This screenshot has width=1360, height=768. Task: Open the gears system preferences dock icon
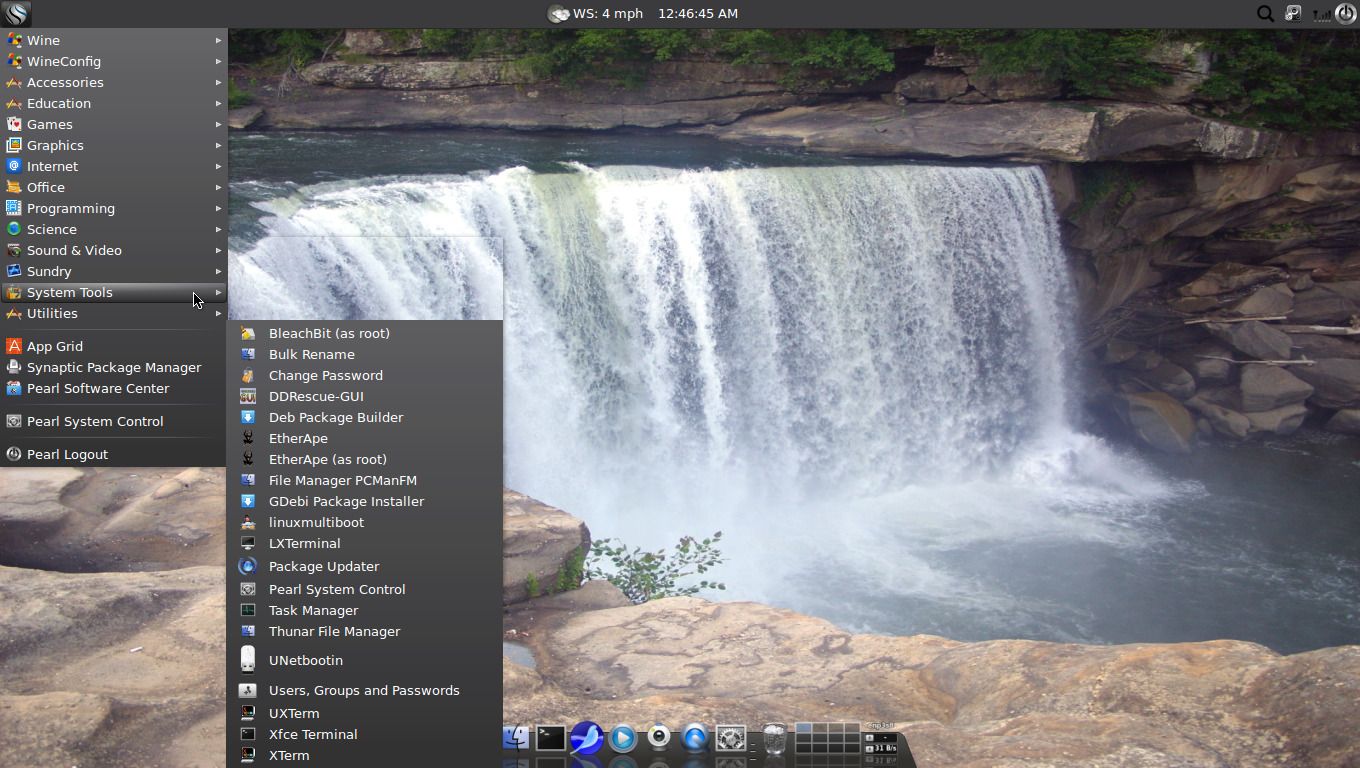tap(730, 738)
